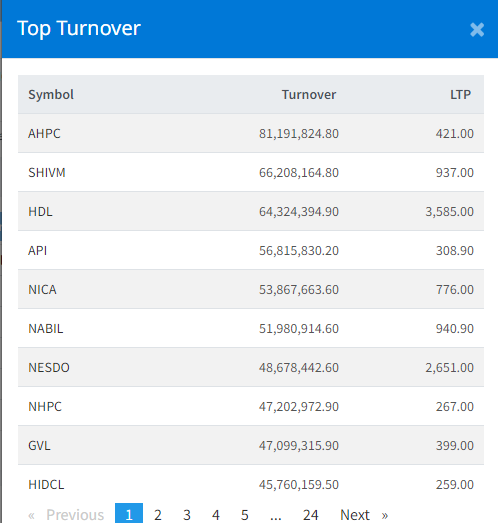Sort by the Symbol column header
This screenshot has height=523, width=498.
(x=51, y=95)
